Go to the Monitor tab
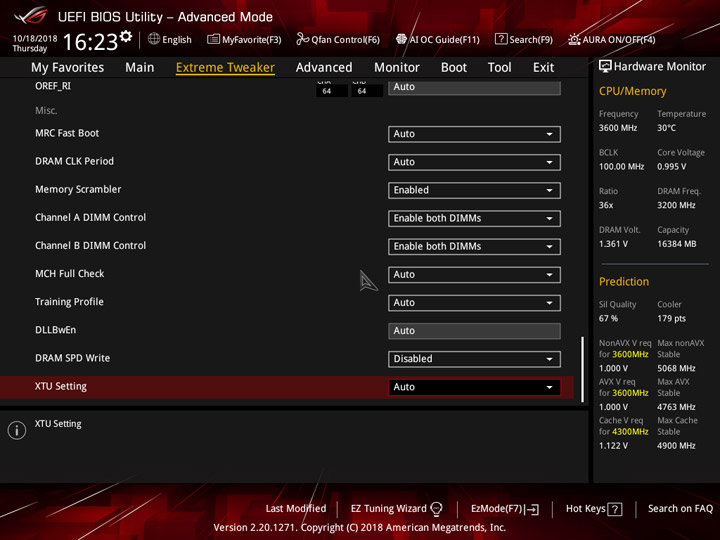Viewport: 720px width, 540px height. click(397, 68)
